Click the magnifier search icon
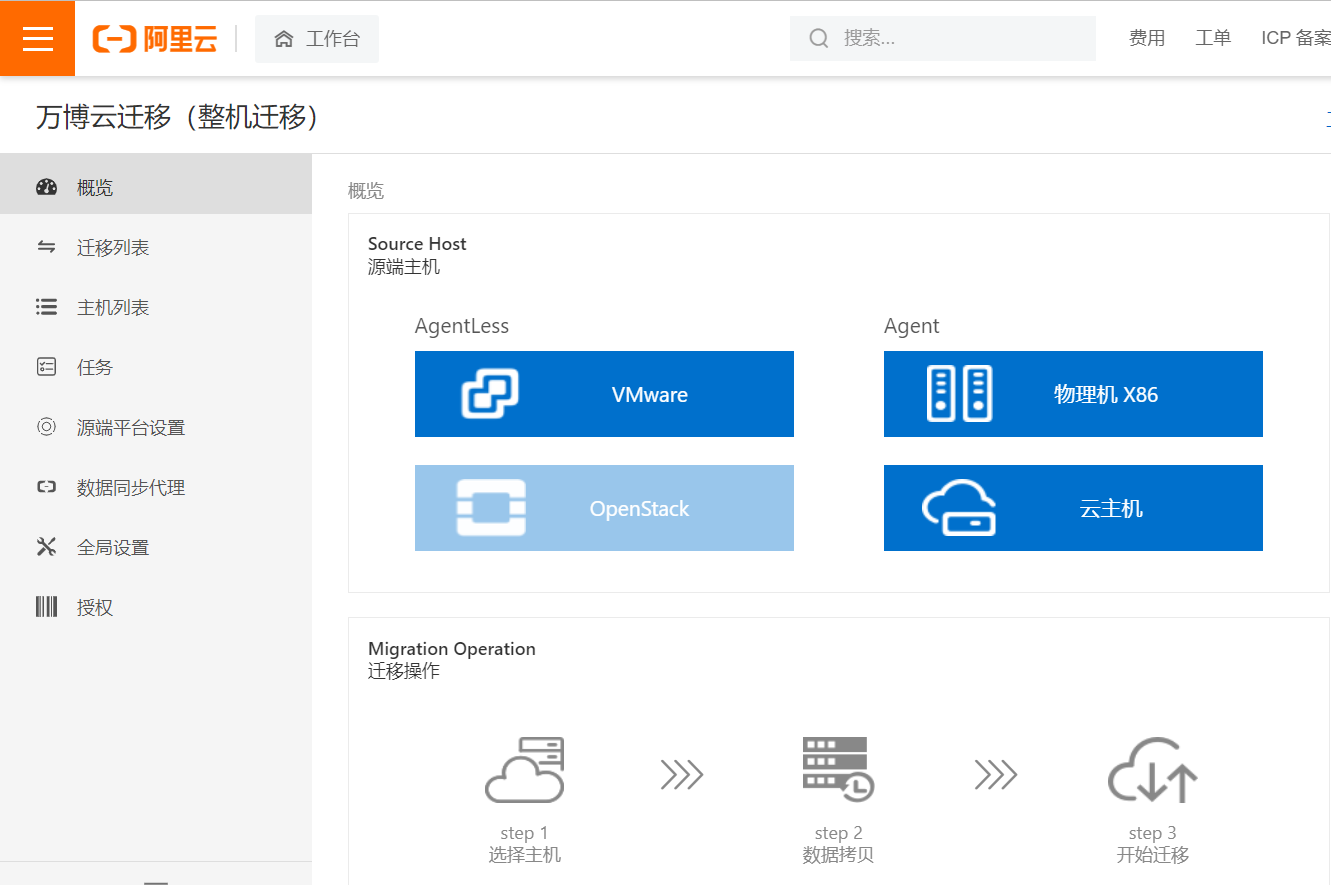The width and height of the screenshot is (1331, 885). tap(819, 38)
